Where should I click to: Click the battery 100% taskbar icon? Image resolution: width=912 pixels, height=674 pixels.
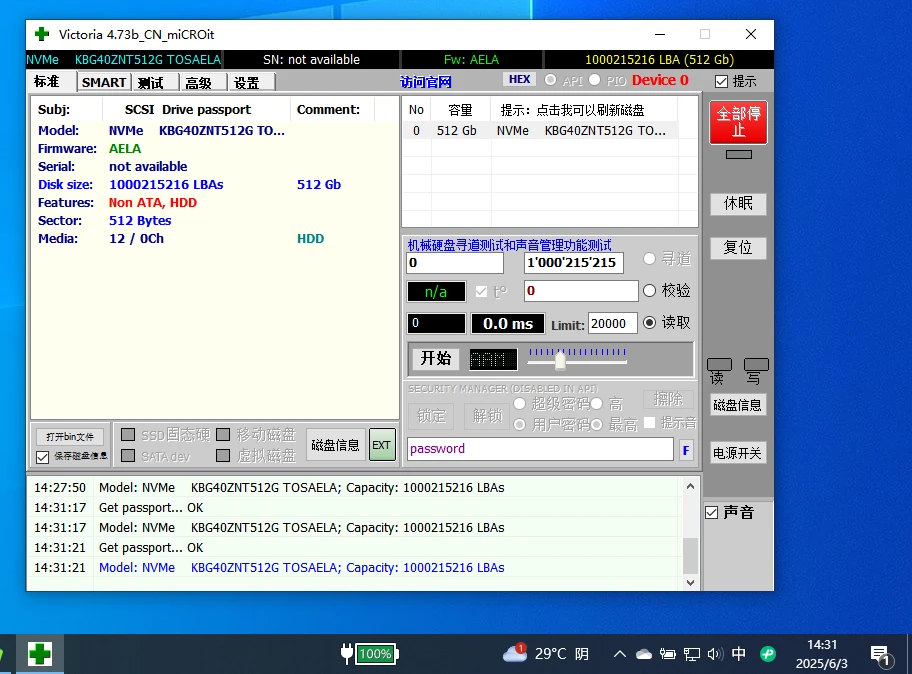[369, 654]
